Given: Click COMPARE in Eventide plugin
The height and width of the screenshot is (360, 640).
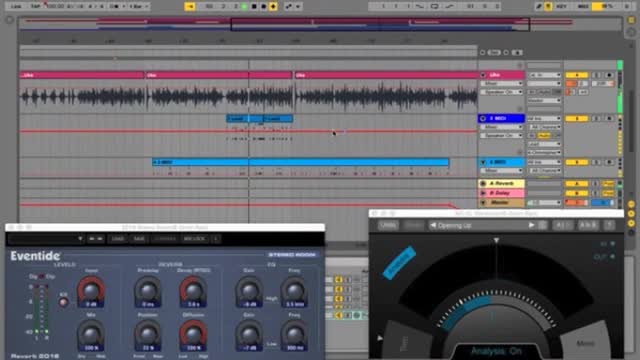Looking at the screenshot, I should (x=165, y=239).
